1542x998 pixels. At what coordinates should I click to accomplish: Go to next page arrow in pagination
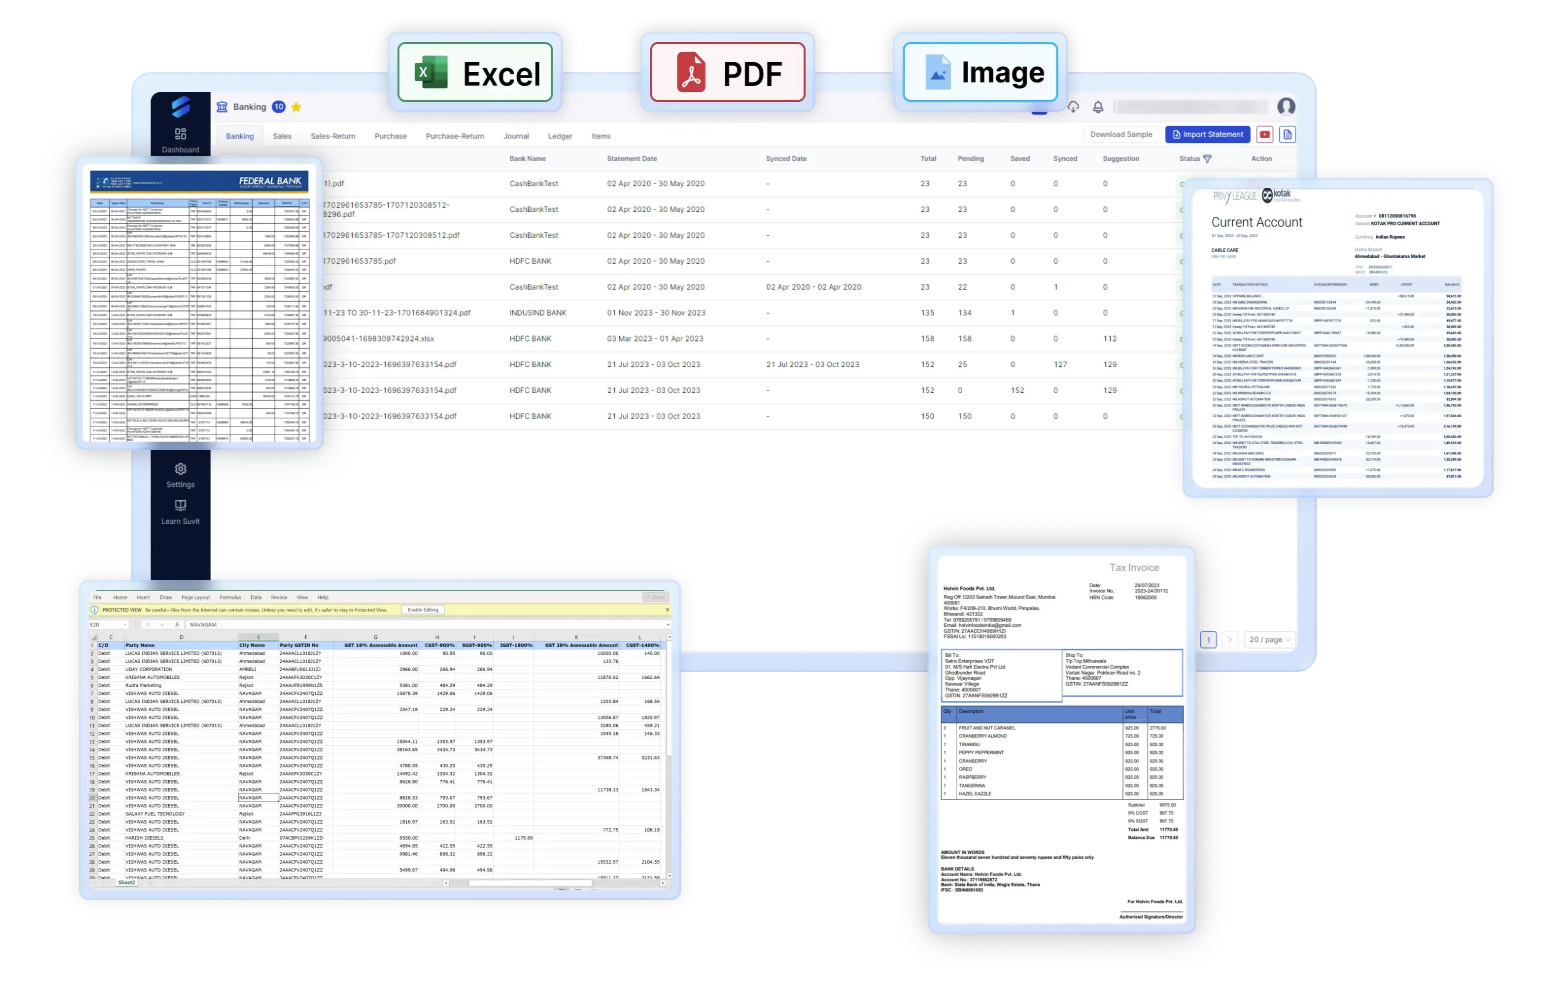(1230, 640)
